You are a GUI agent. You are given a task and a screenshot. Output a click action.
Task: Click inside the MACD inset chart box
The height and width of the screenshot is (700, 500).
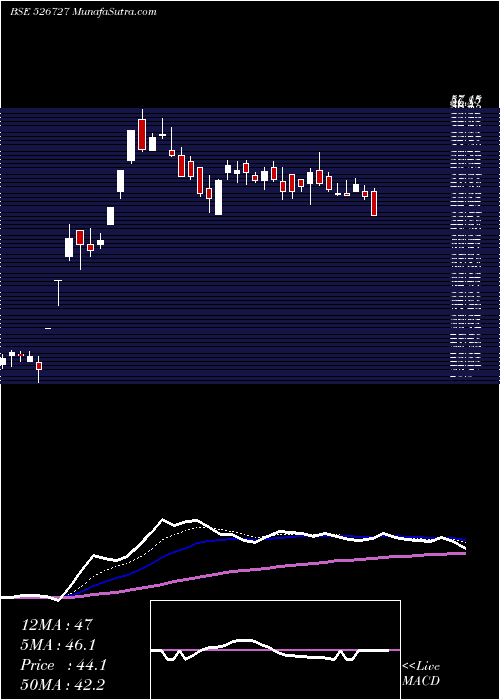tap(275, 650)
